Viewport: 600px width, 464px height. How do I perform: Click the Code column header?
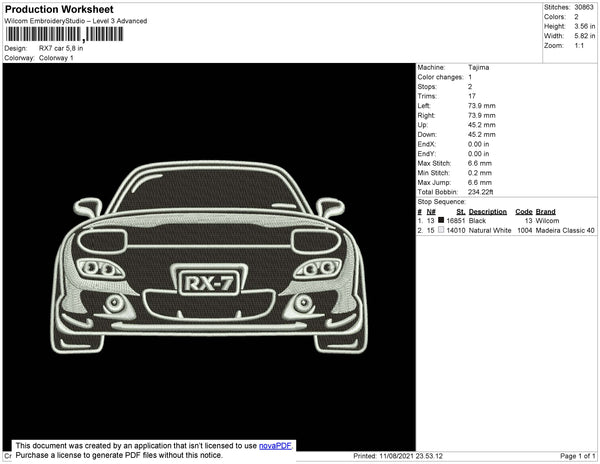(523, 211)
